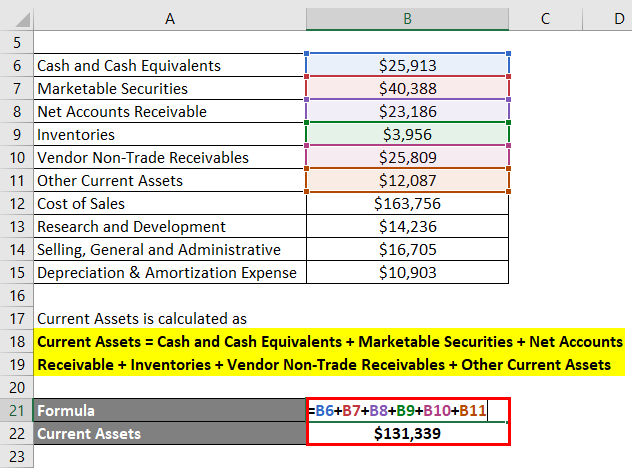Click the 'Other Current Assets' cell

pyautogui.click(x=170, y=180)
